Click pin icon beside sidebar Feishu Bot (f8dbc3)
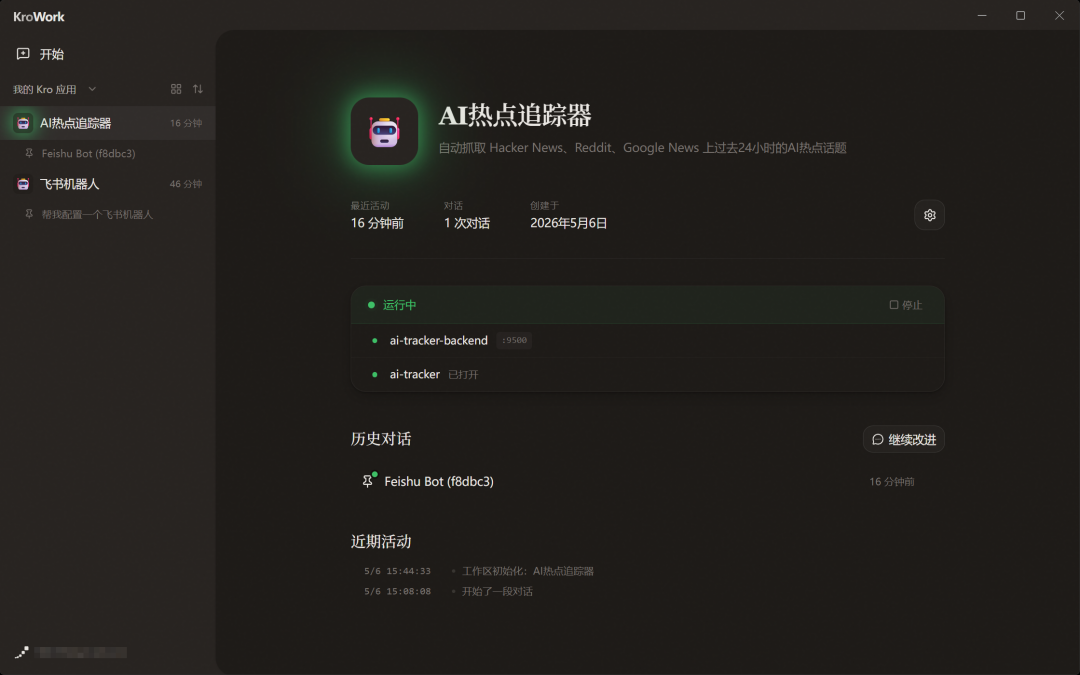The image size is (1080, 675). click(x=29, y=153)
